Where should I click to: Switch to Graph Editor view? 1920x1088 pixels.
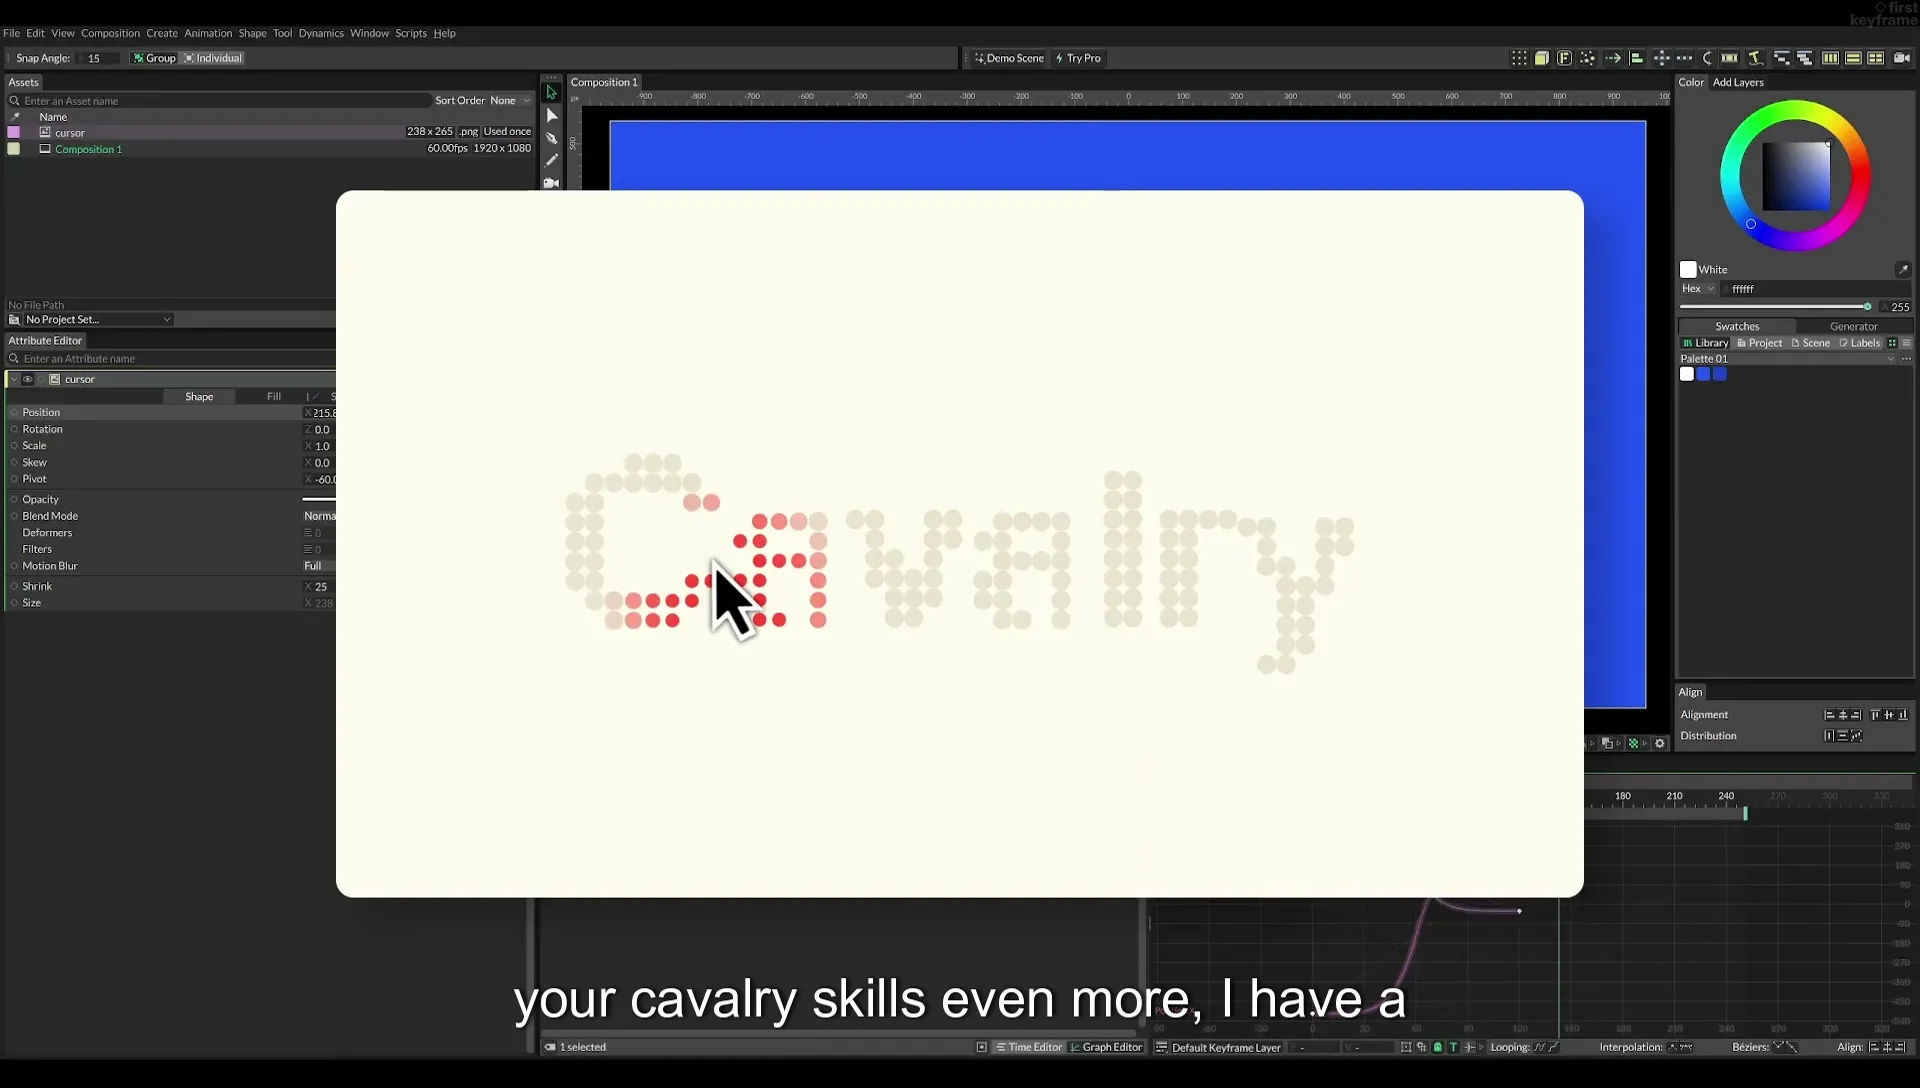click(x=1105, y=1047)
